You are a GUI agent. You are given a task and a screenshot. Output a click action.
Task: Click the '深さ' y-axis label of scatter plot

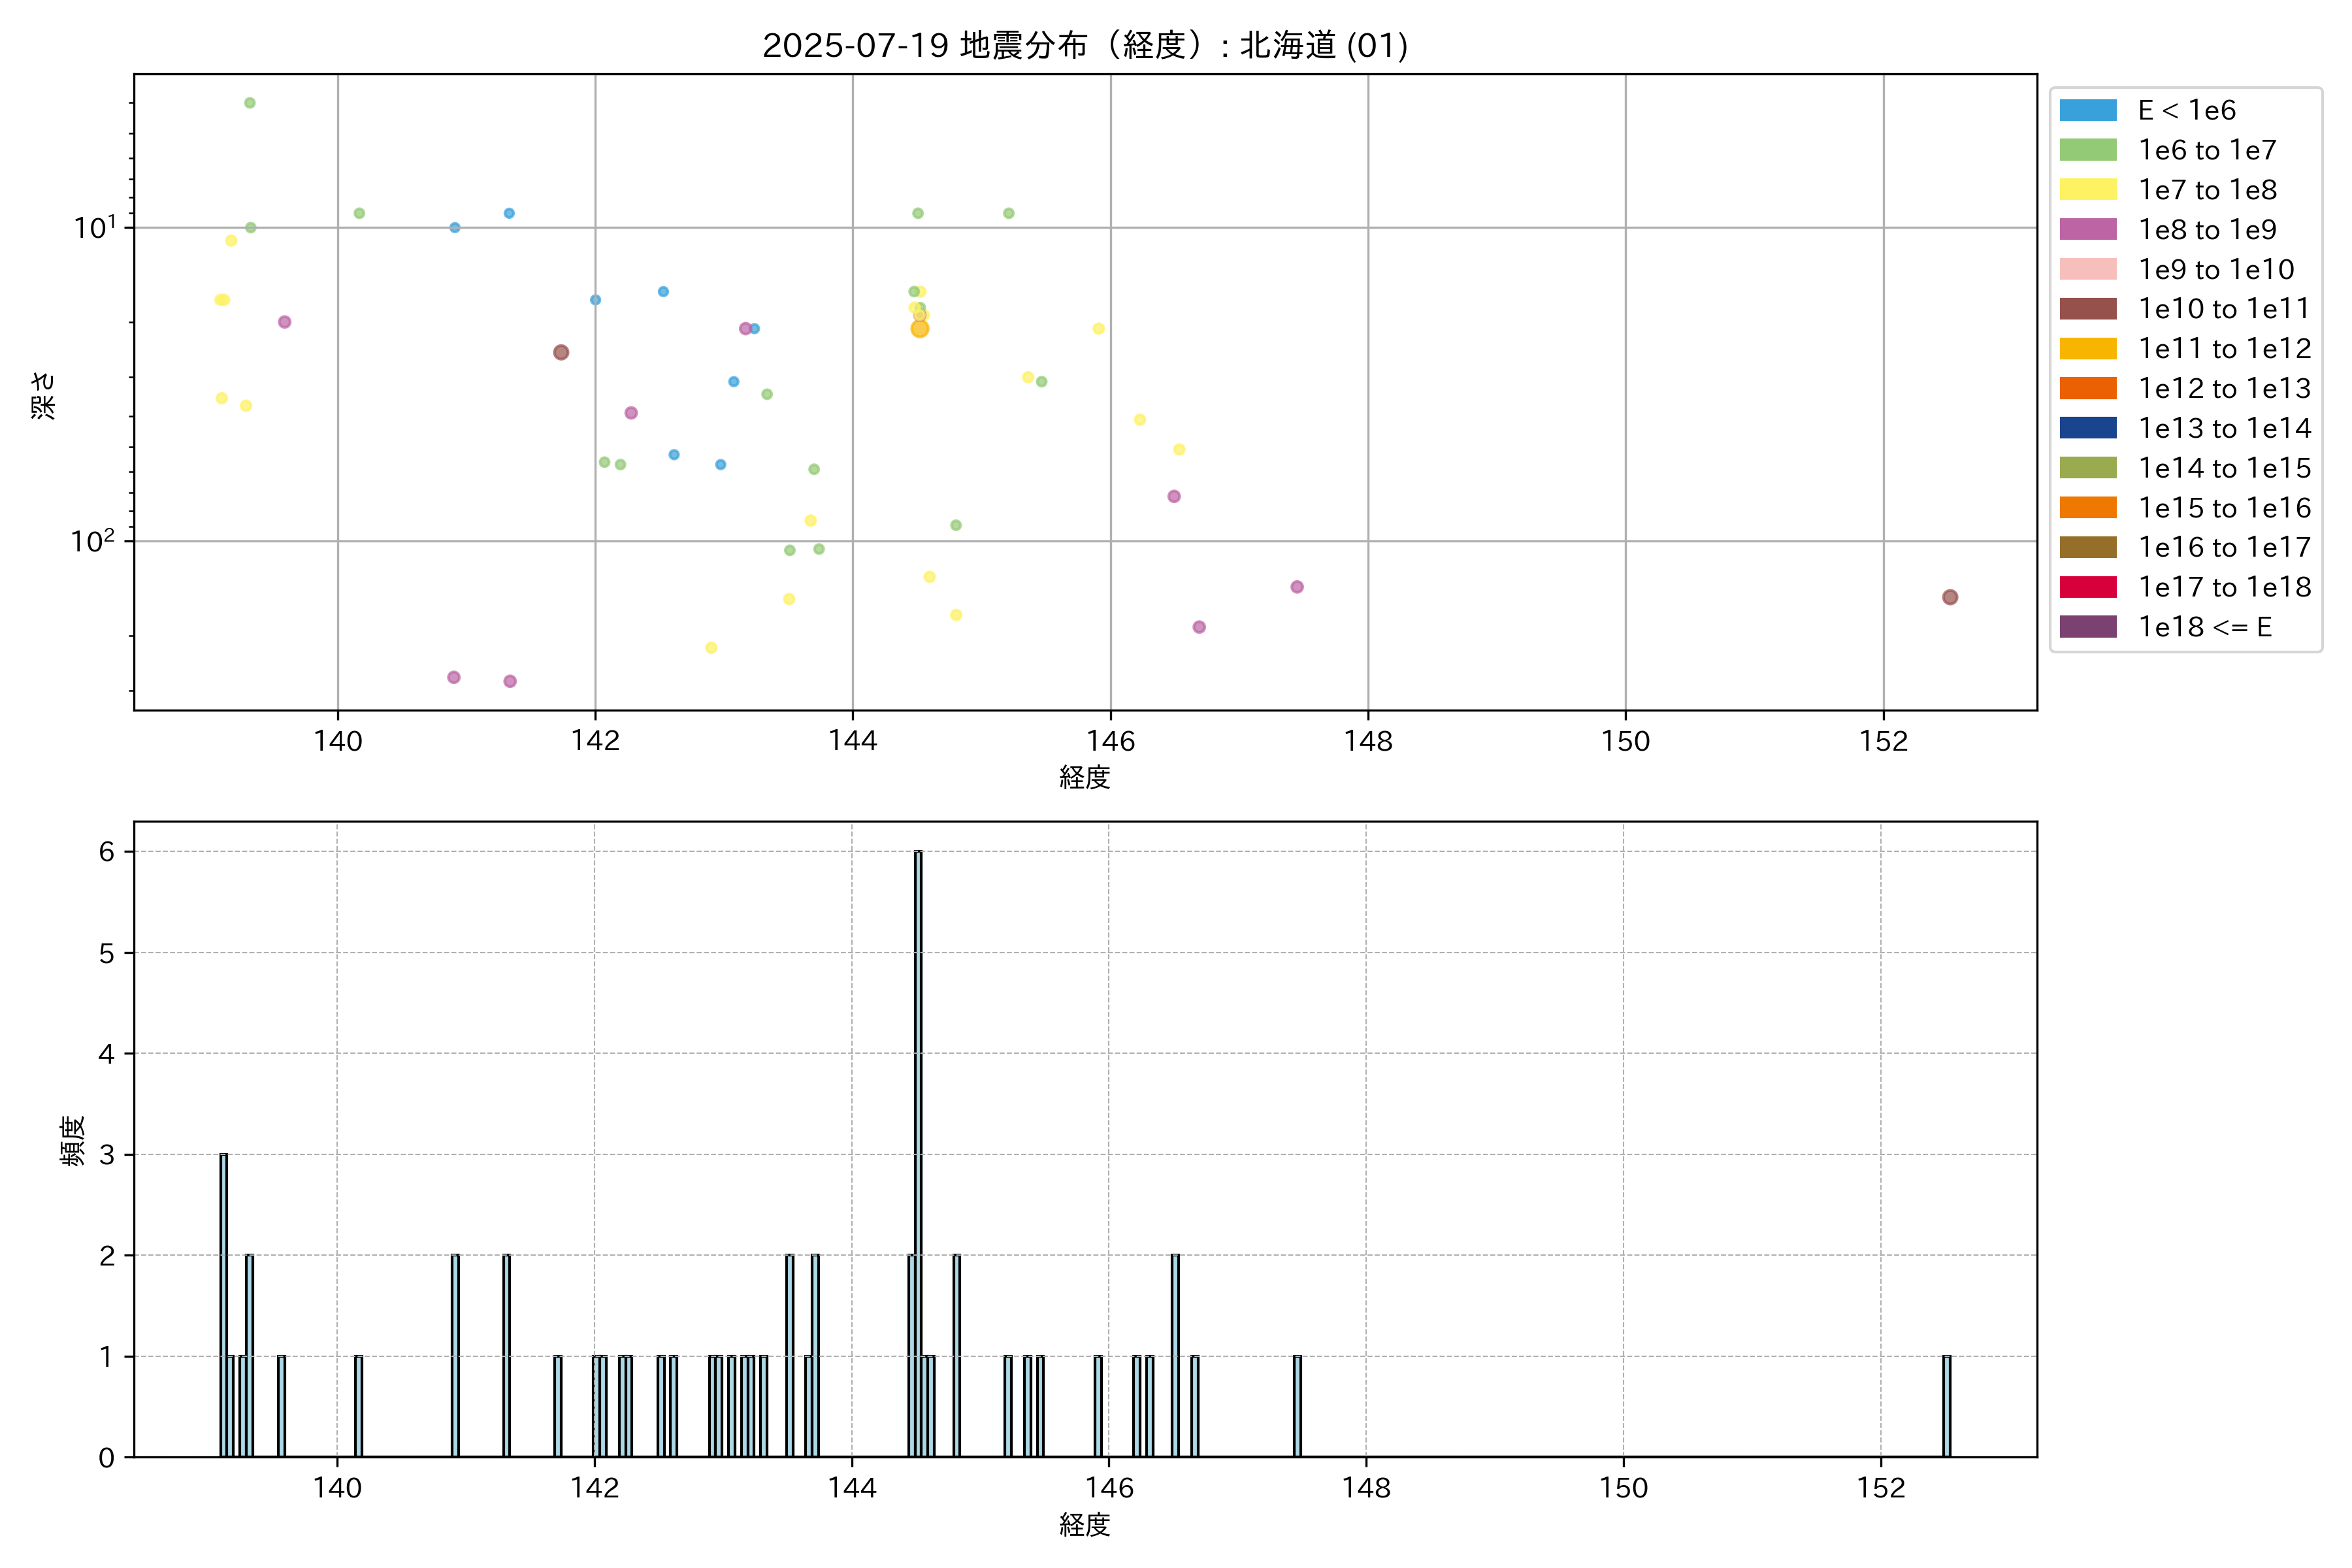(x=44, y=395)
